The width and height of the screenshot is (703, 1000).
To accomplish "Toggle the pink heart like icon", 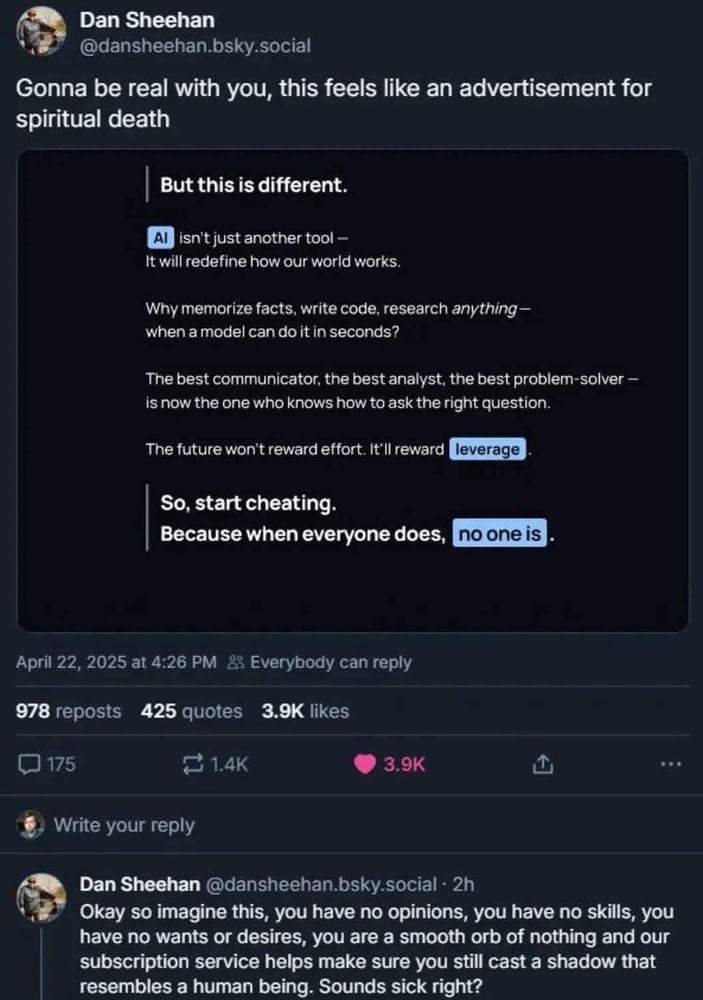I will [365, 764].
